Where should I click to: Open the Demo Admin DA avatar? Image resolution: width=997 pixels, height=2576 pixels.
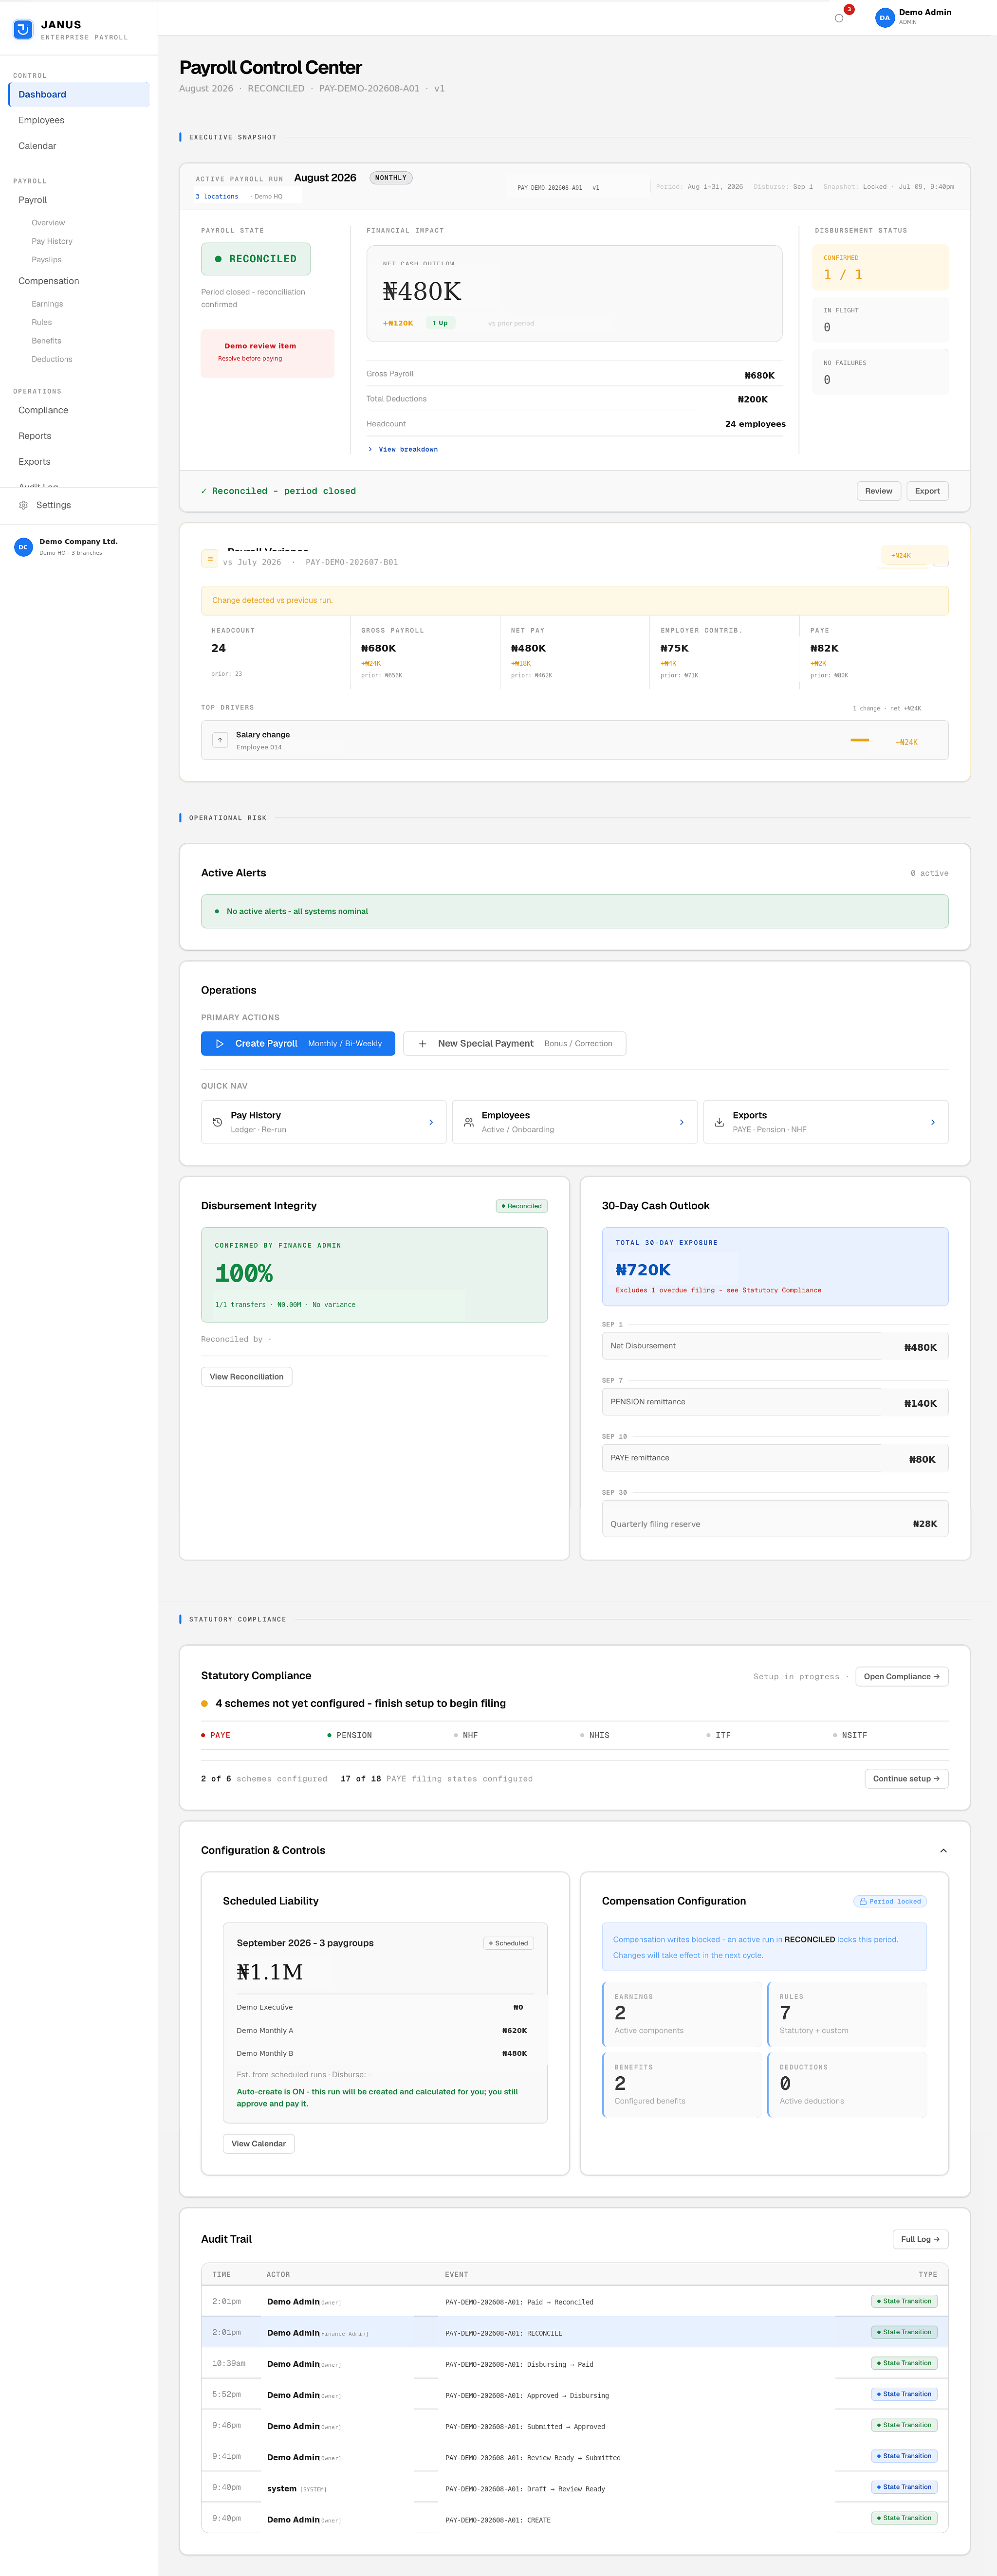[884, 17]
